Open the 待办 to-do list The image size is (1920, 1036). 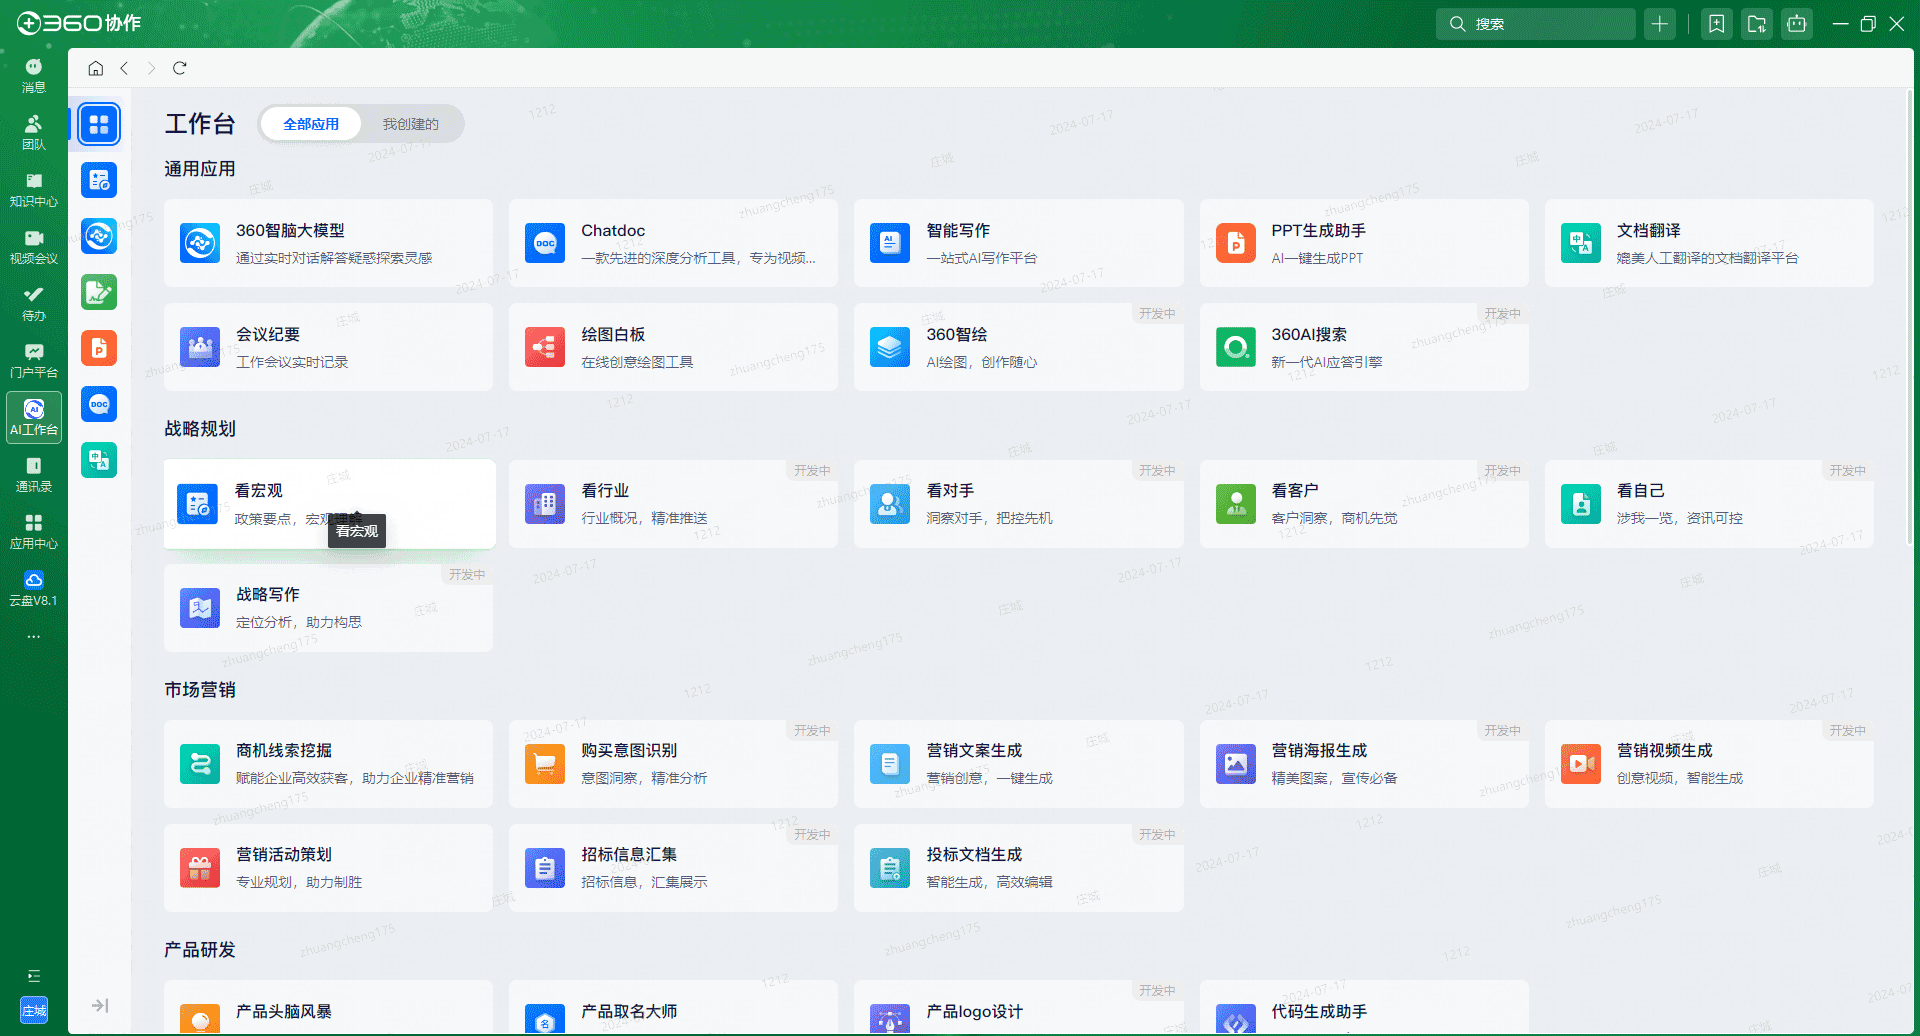(34, 303)
